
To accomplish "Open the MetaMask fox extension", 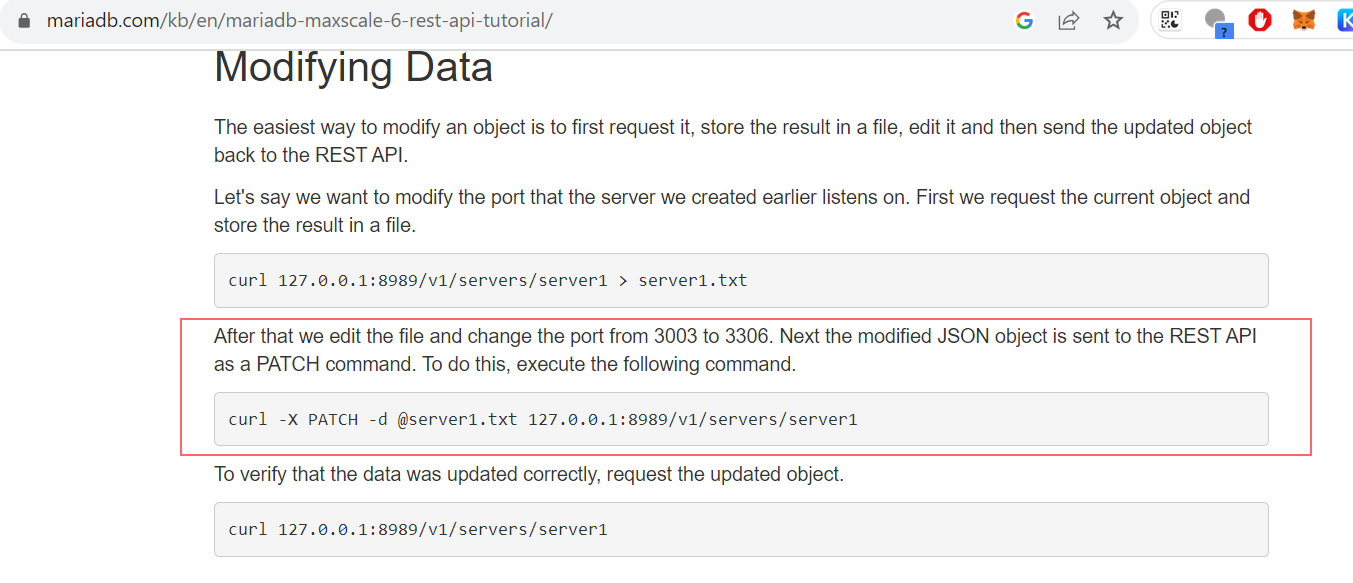I will pos(1304,19).
